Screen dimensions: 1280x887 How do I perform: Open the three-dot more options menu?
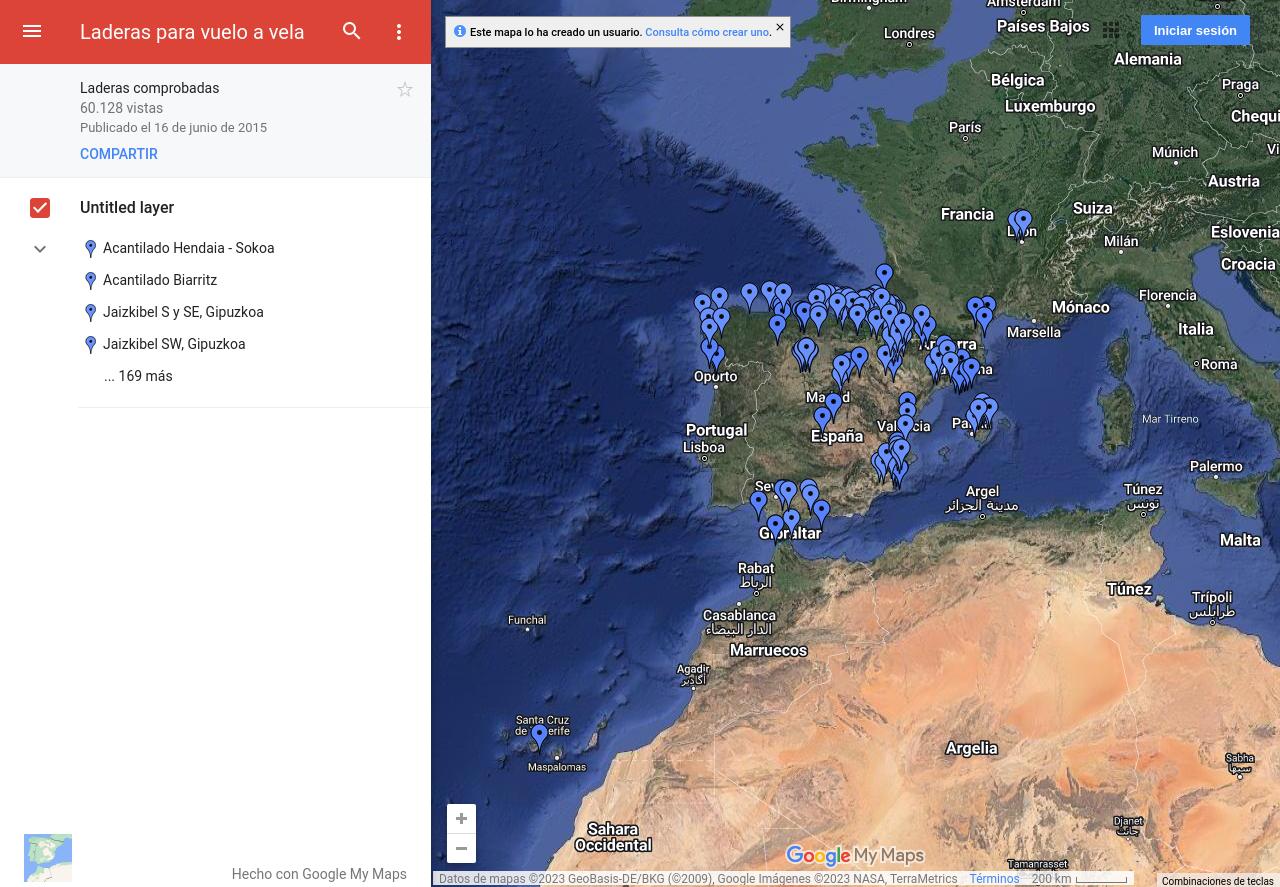(399, 32)
